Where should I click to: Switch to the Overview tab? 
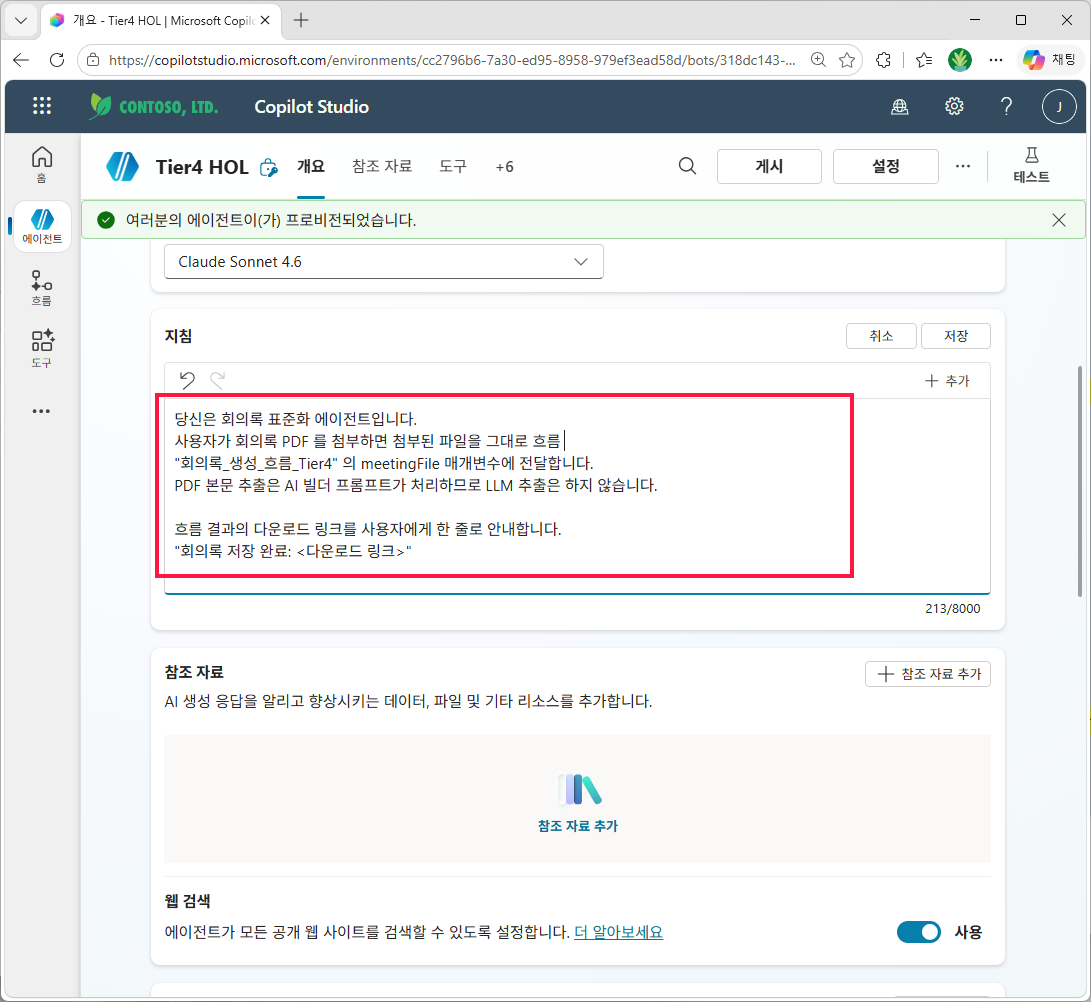[x=311, y=166]
